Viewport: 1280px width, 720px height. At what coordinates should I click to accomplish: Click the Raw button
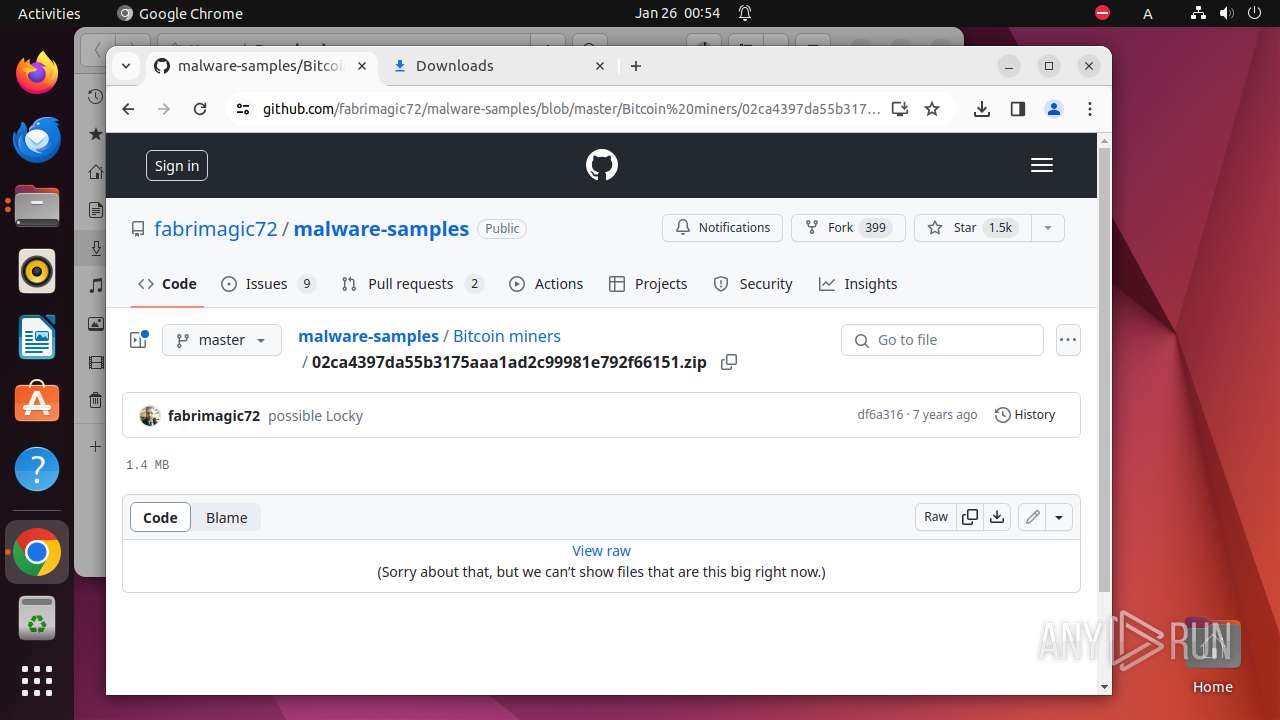point(936,517)
